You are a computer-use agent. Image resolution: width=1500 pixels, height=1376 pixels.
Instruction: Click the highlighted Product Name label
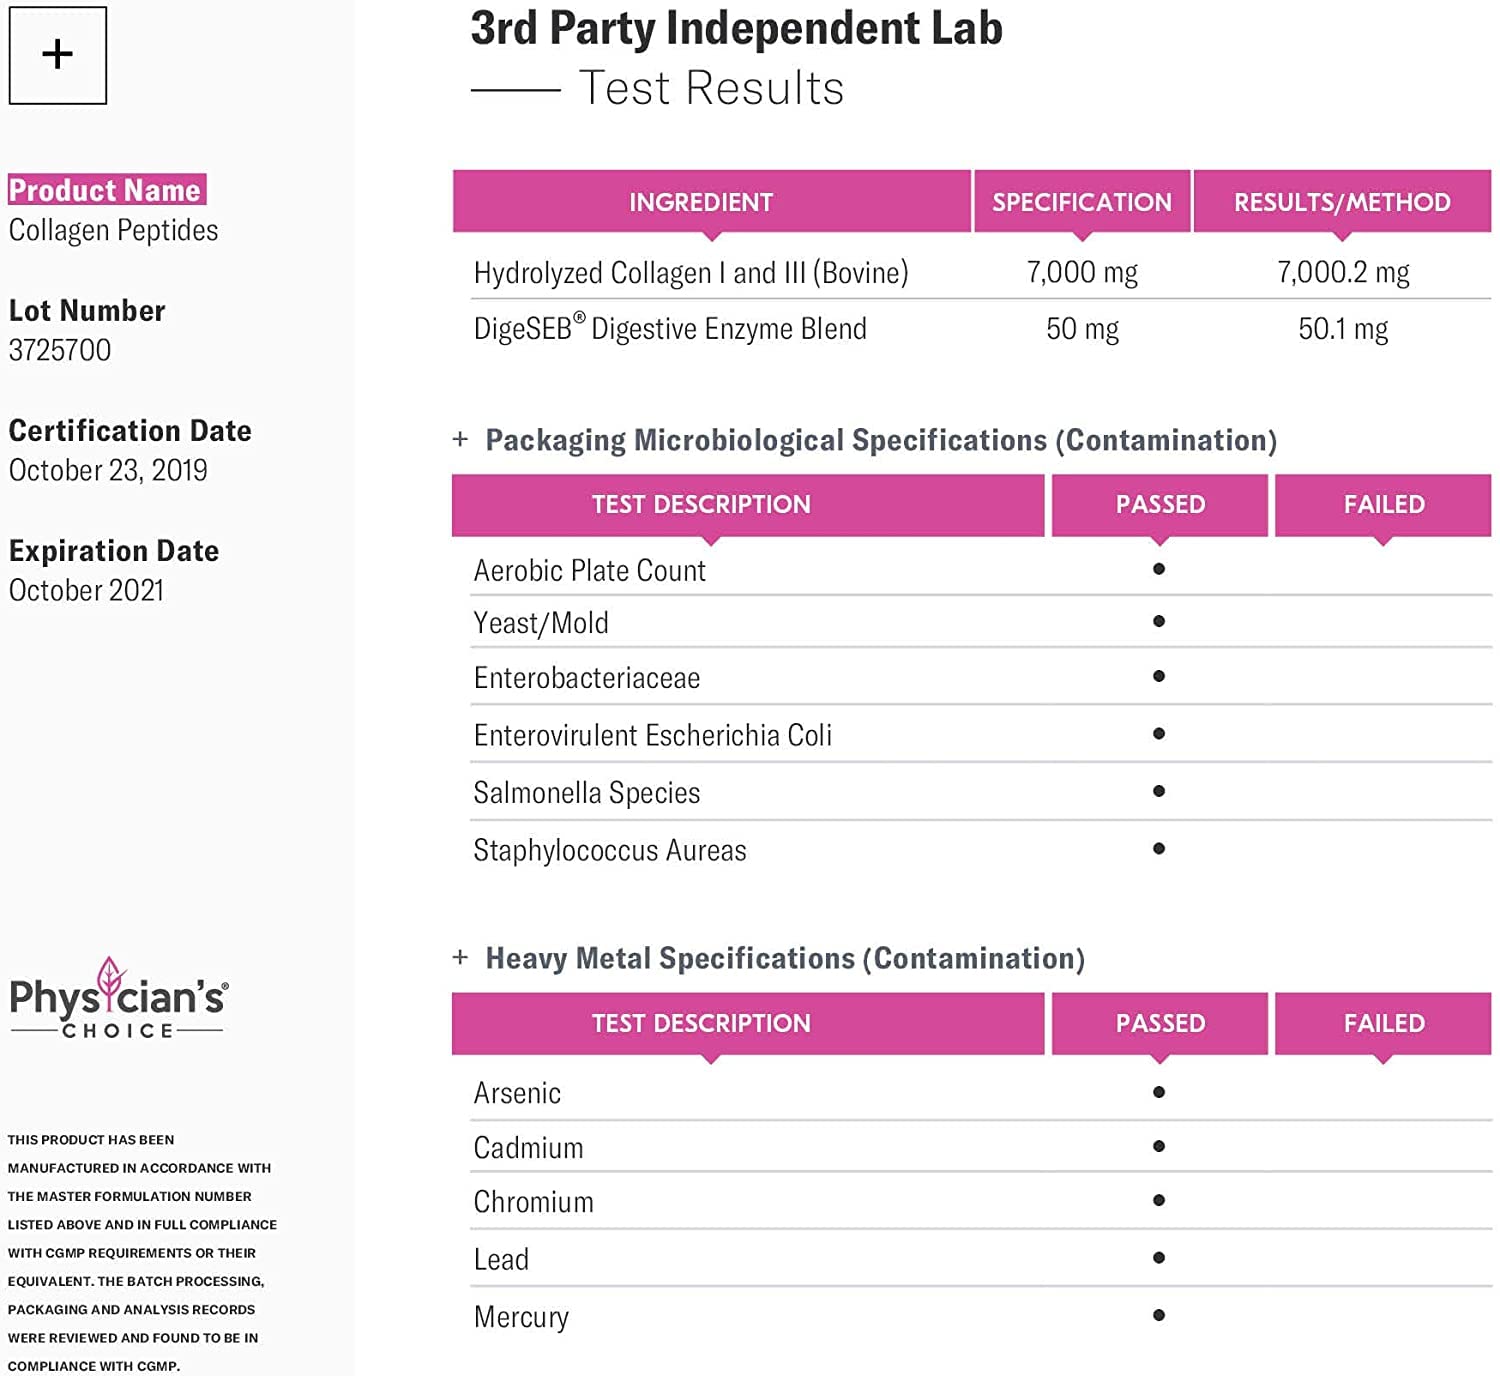click(x=106, y=190)
